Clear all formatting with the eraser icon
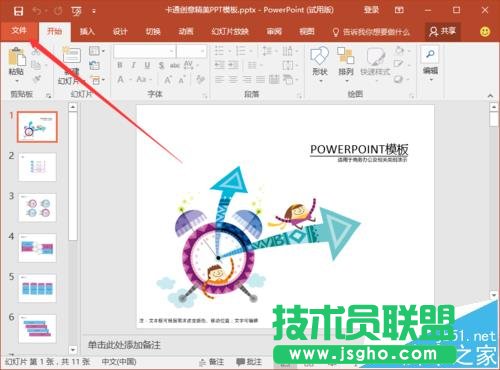 click(200, 79)
